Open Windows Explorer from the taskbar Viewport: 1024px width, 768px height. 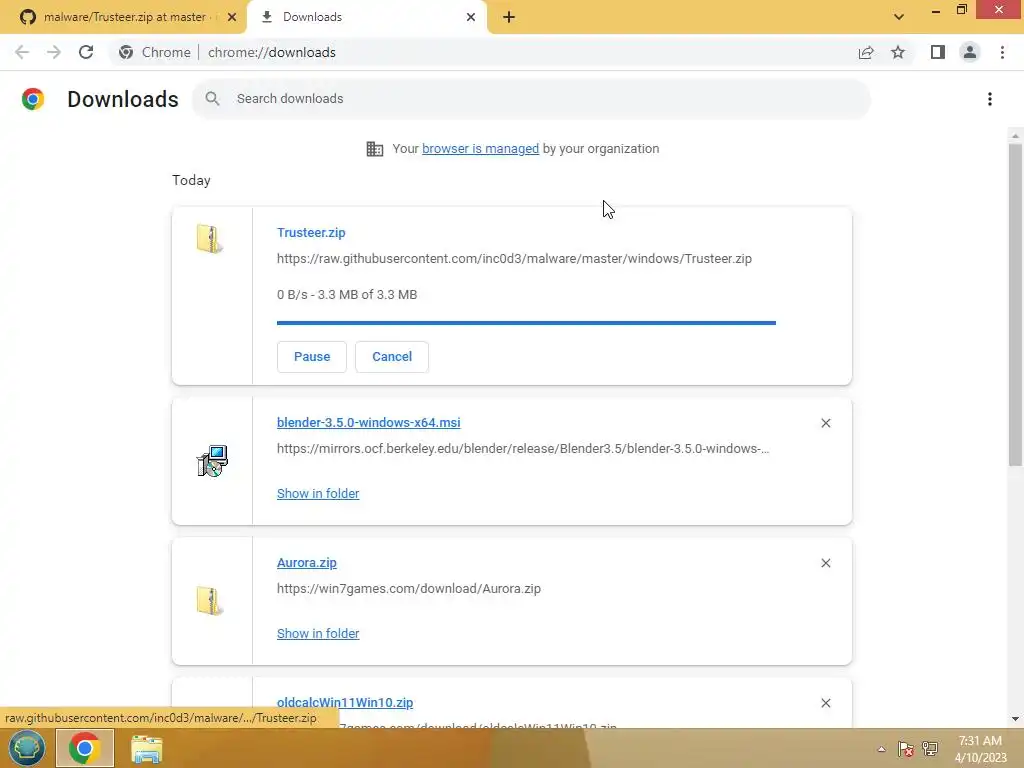(146, 748)
